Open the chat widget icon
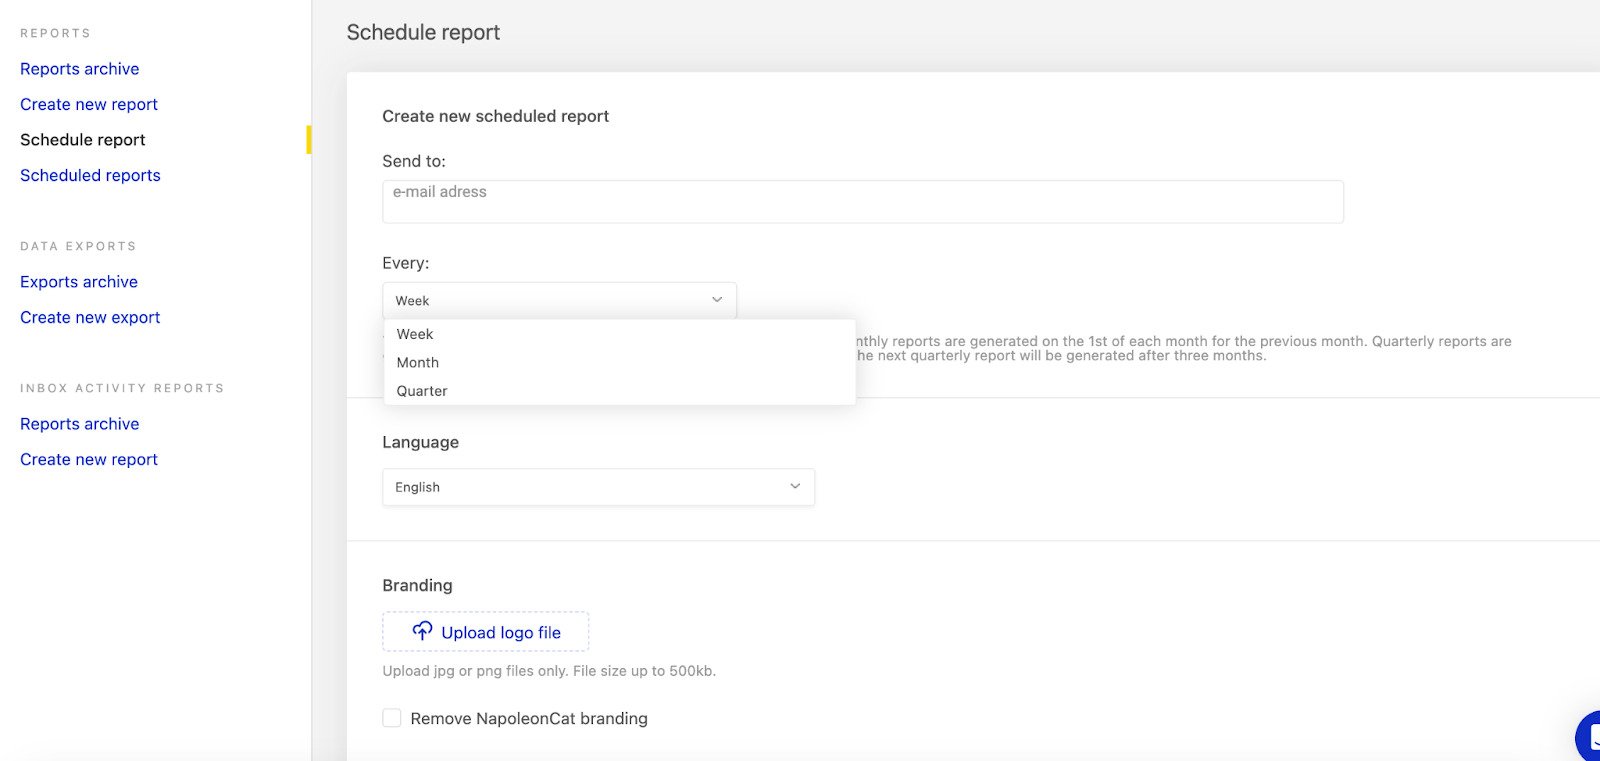The height and width of the screenshot is (761, 1600). [1588, 737]
